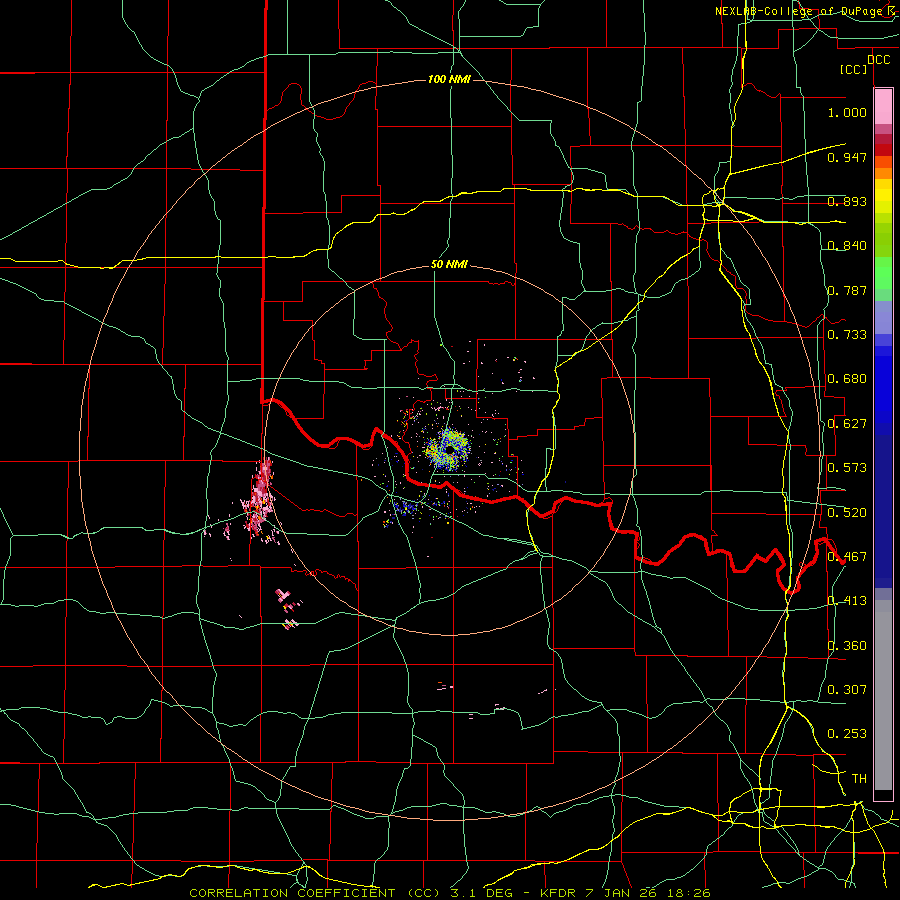Click the pink top segment of the color bar
The height and width of the screenshot is (900, 900).
pyautogui.click(x=883, y=107)
